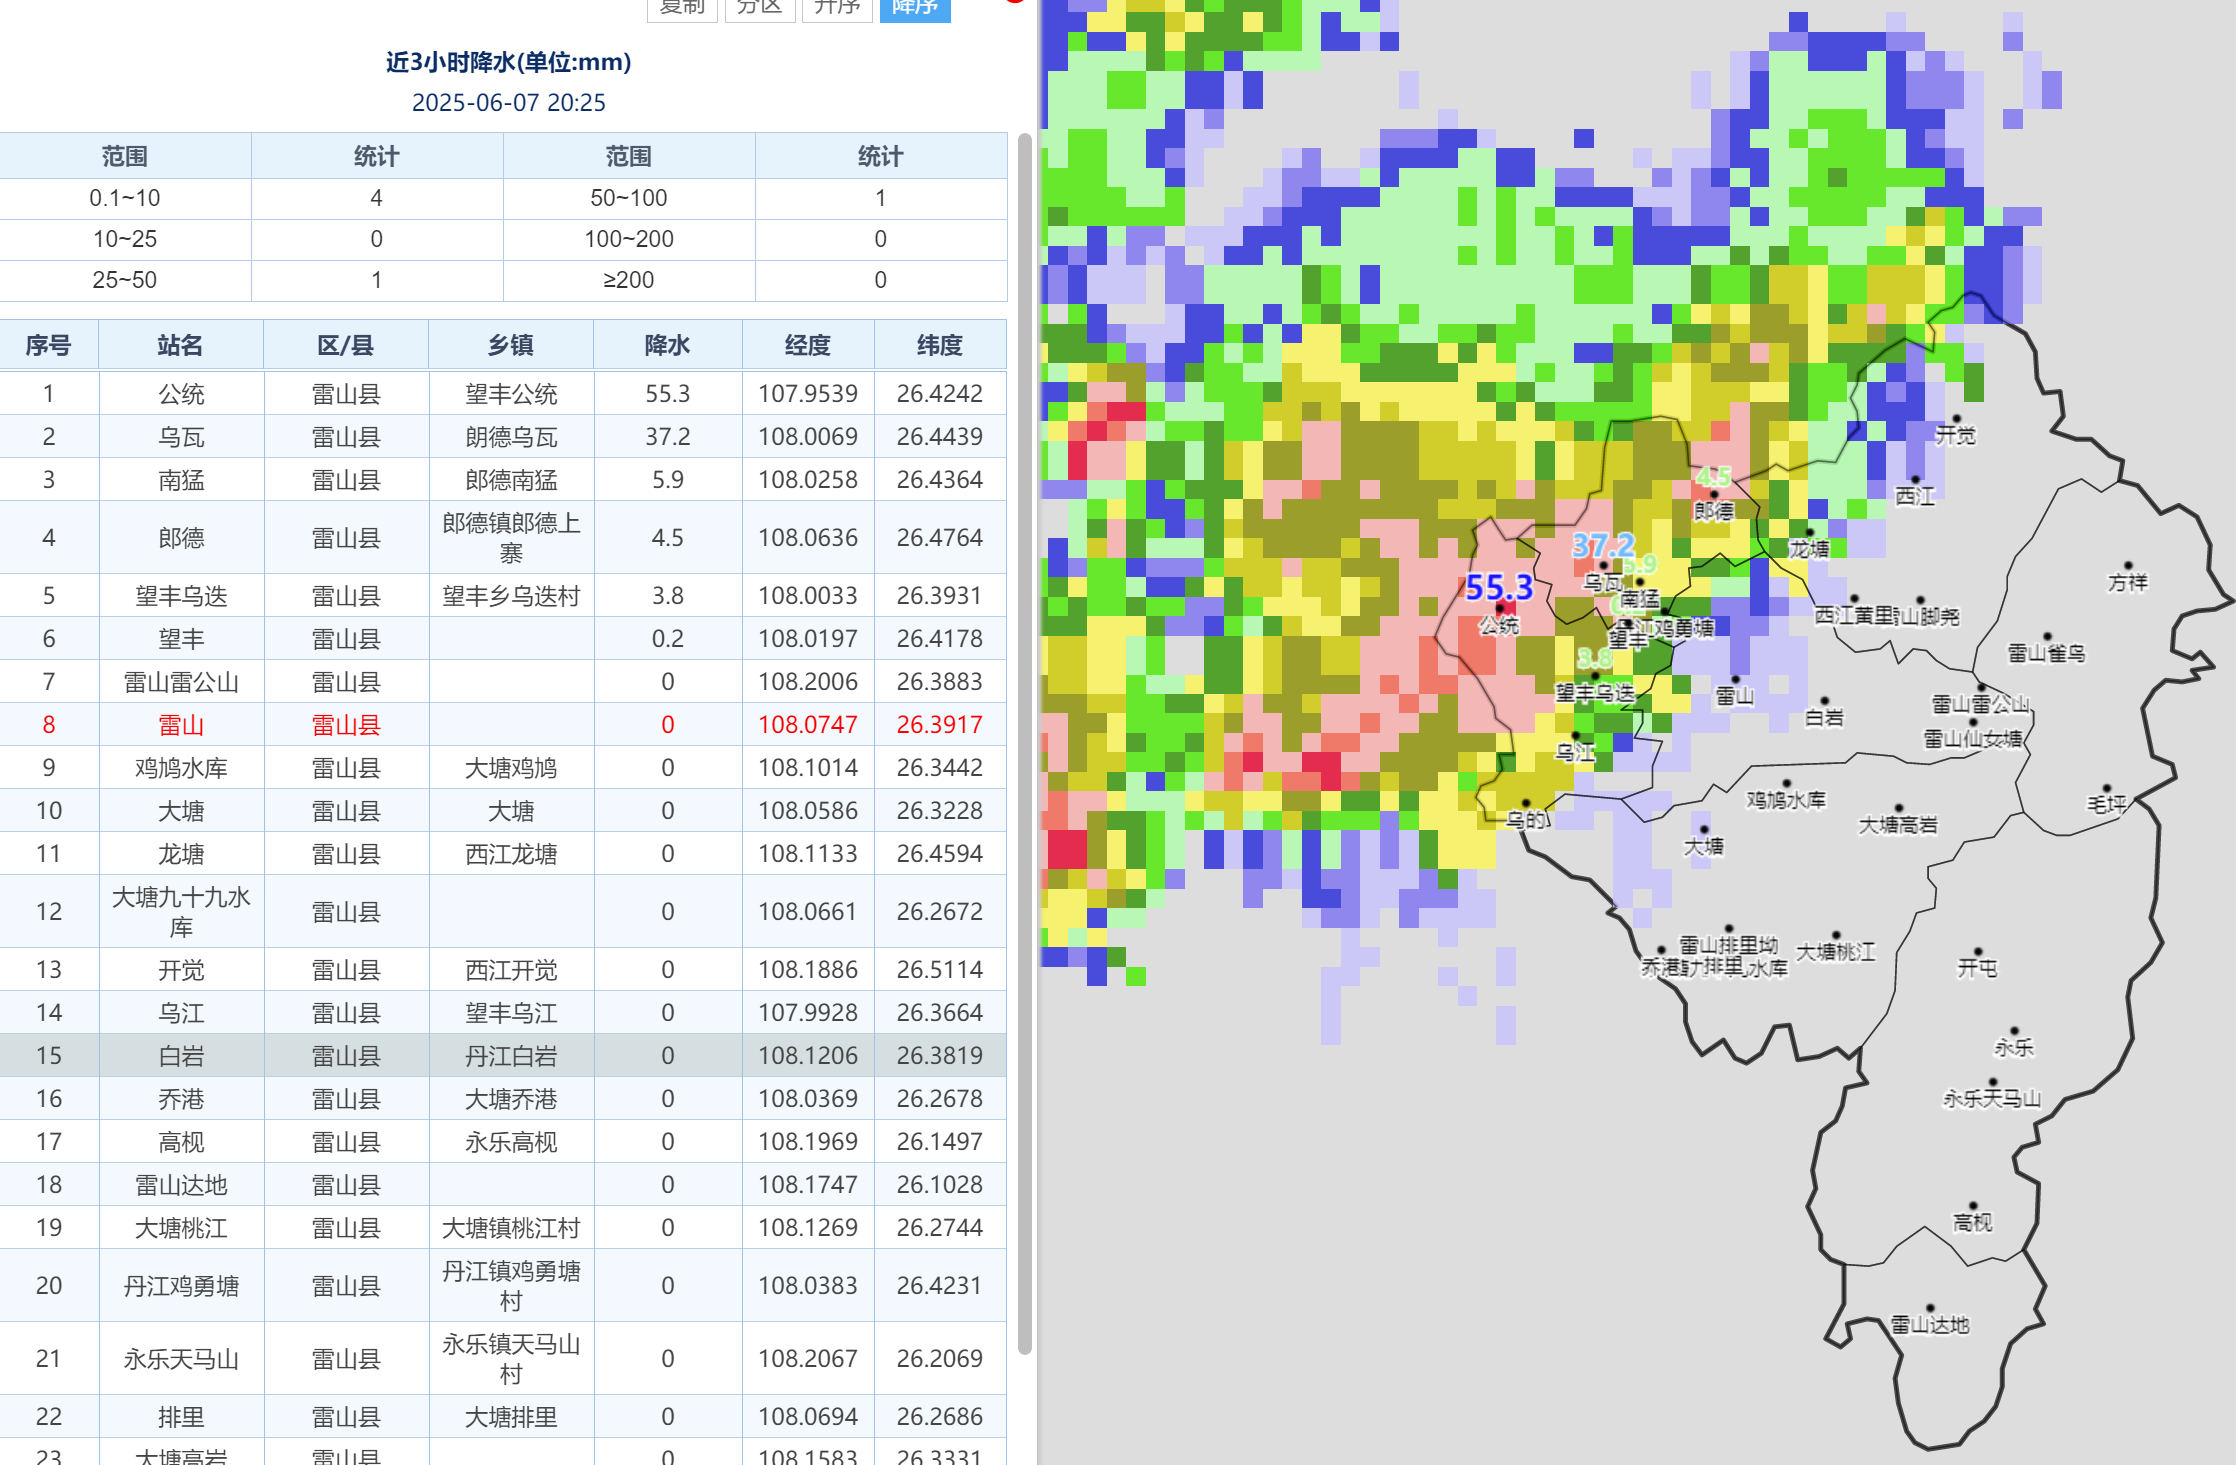The width and height of the screenshot is (2236, 1465).
Task: Select the red highlighted 雷山 row
Action: [181, 725]
